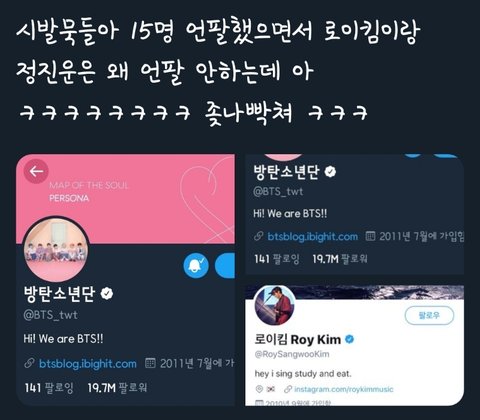Viewport: 480px width, 420px height.
Task: Click the location pin icon on Roy Kim profile
Action: click(259, 389)
